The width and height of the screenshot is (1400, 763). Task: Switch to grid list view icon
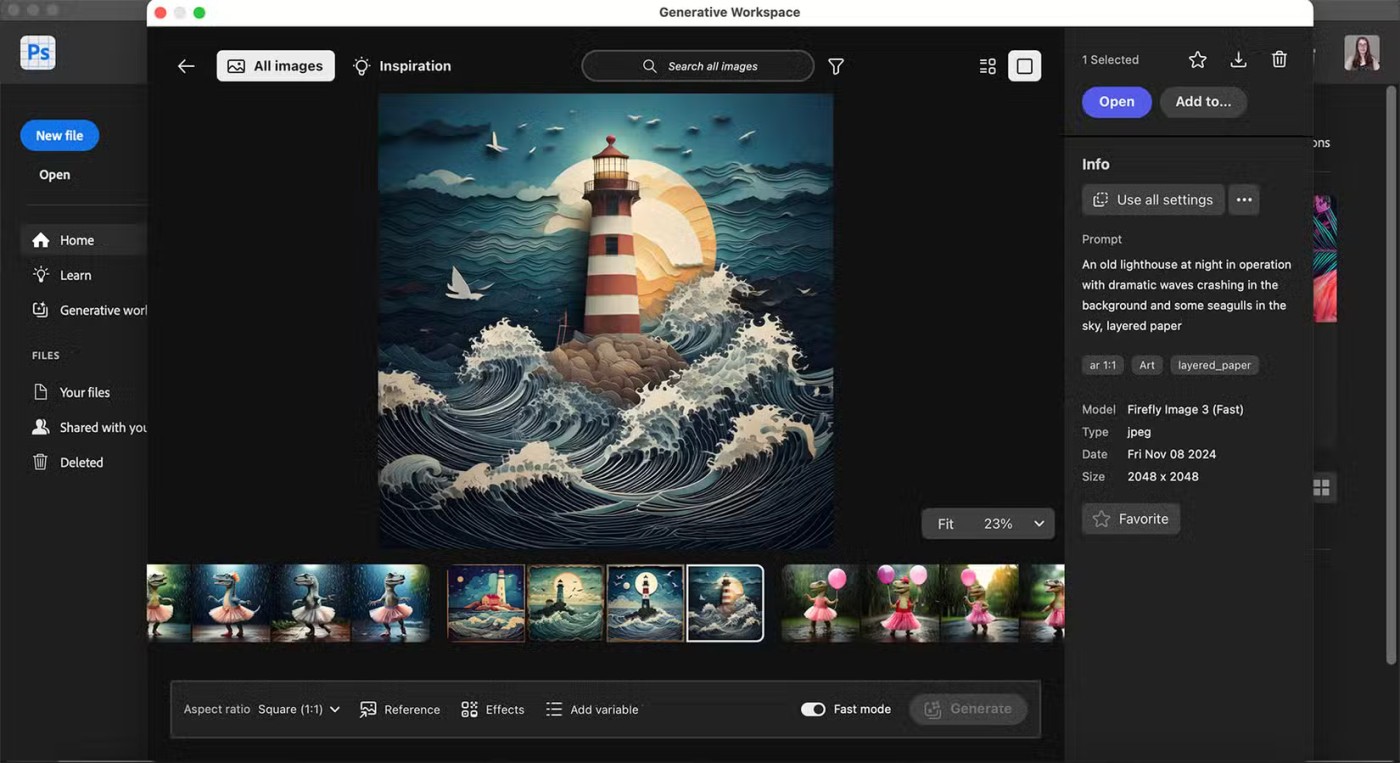(x=987, y=66)
